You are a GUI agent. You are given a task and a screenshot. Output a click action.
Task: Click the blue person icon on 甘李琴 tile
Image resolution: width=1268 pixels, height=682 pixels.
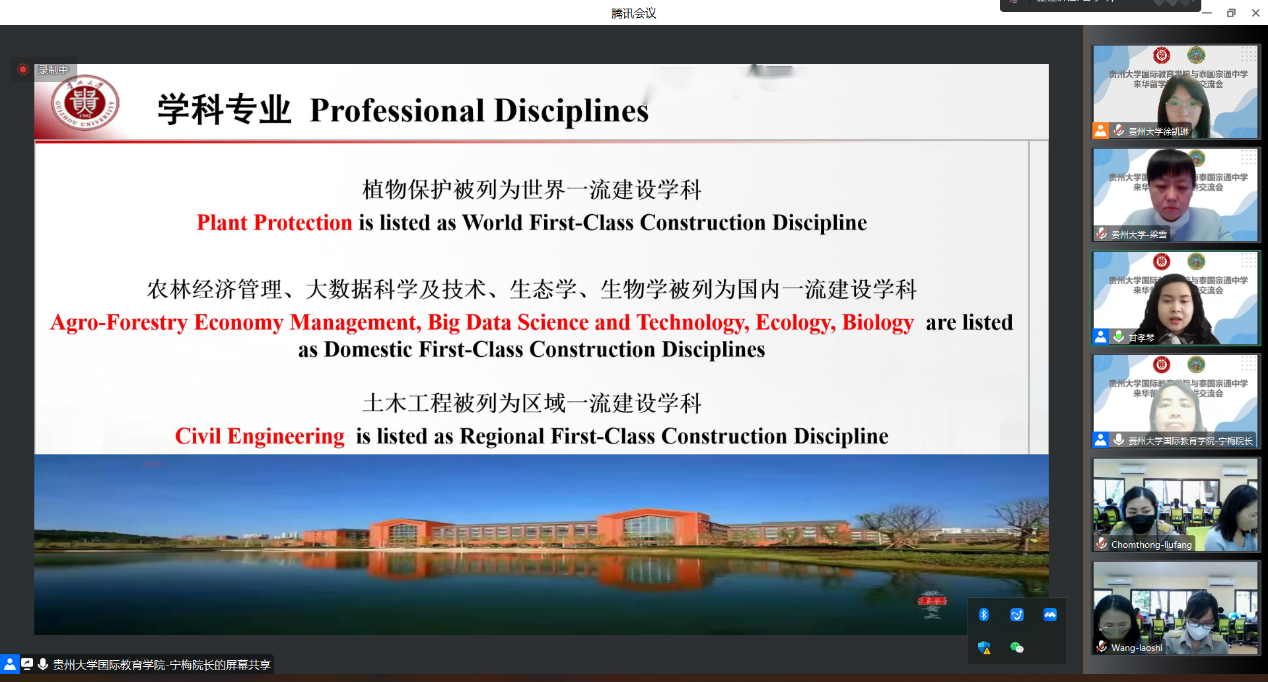1101,336
